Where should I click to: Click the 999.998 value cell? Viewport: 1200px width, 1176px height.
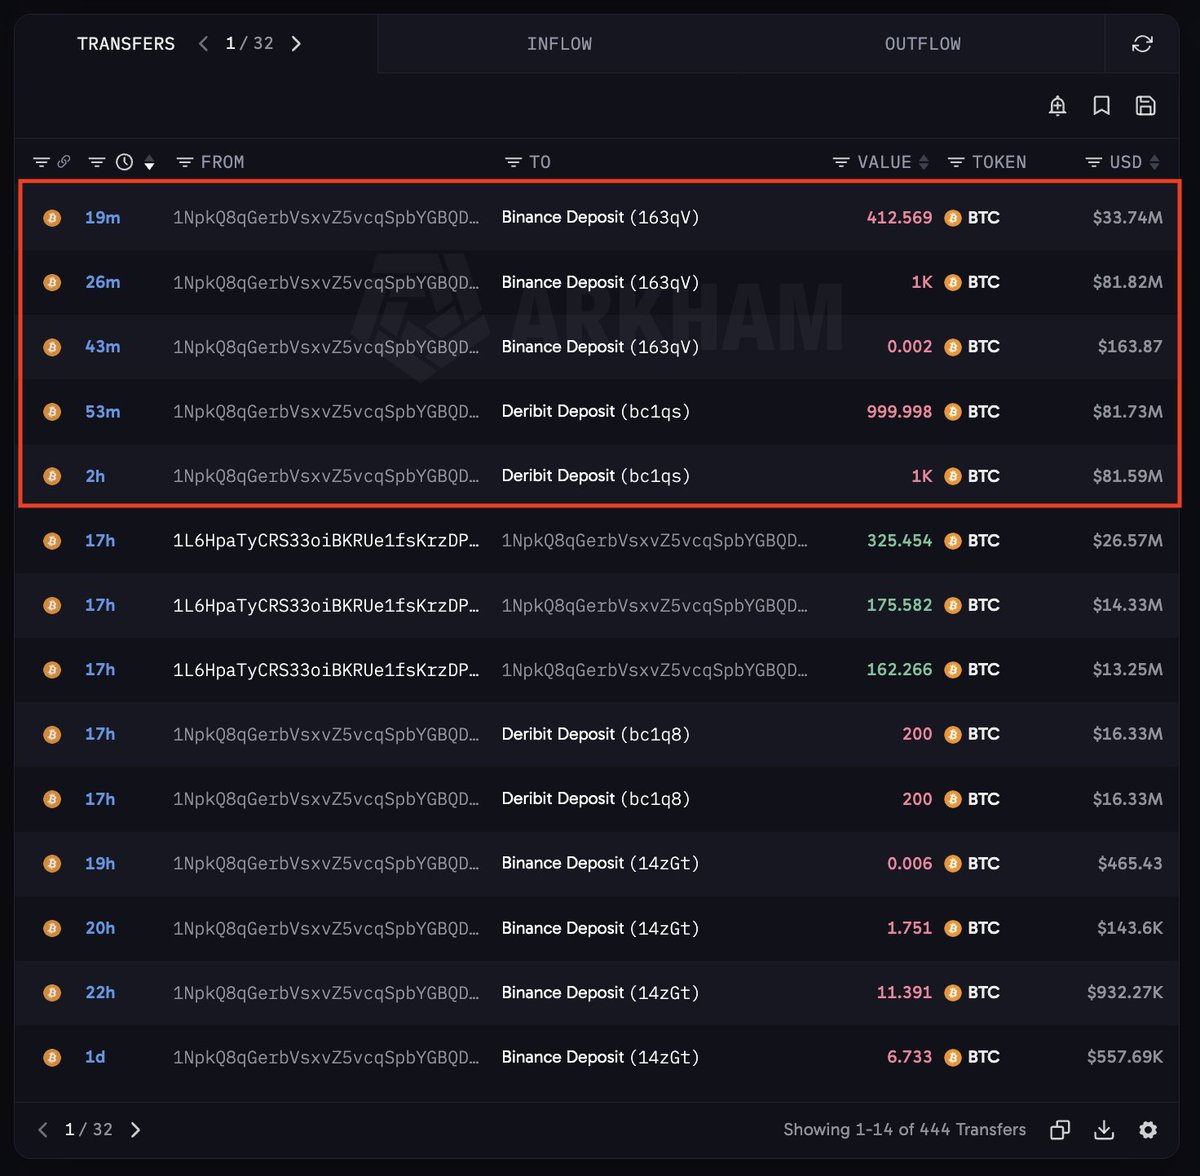pos(899,412)
